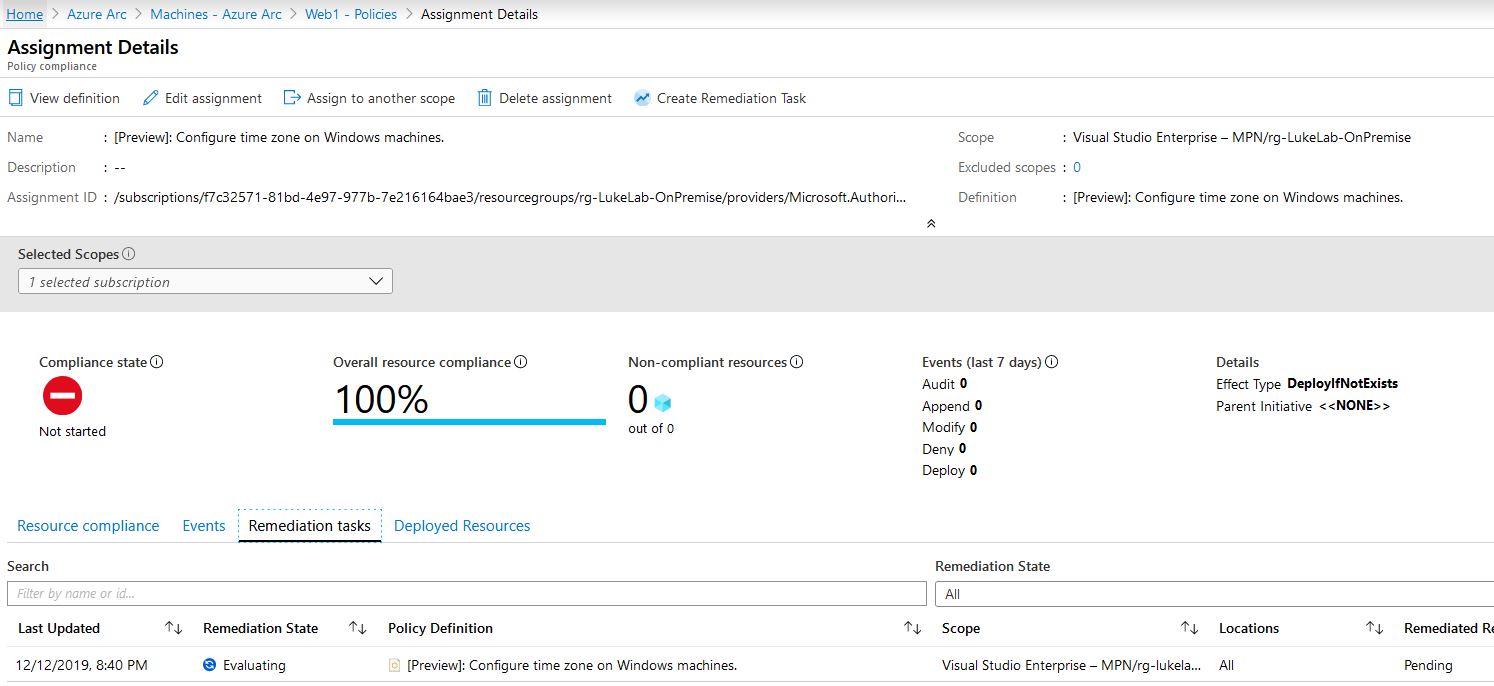
Task: Click the 100% compliance value
Action: [381, 399]
